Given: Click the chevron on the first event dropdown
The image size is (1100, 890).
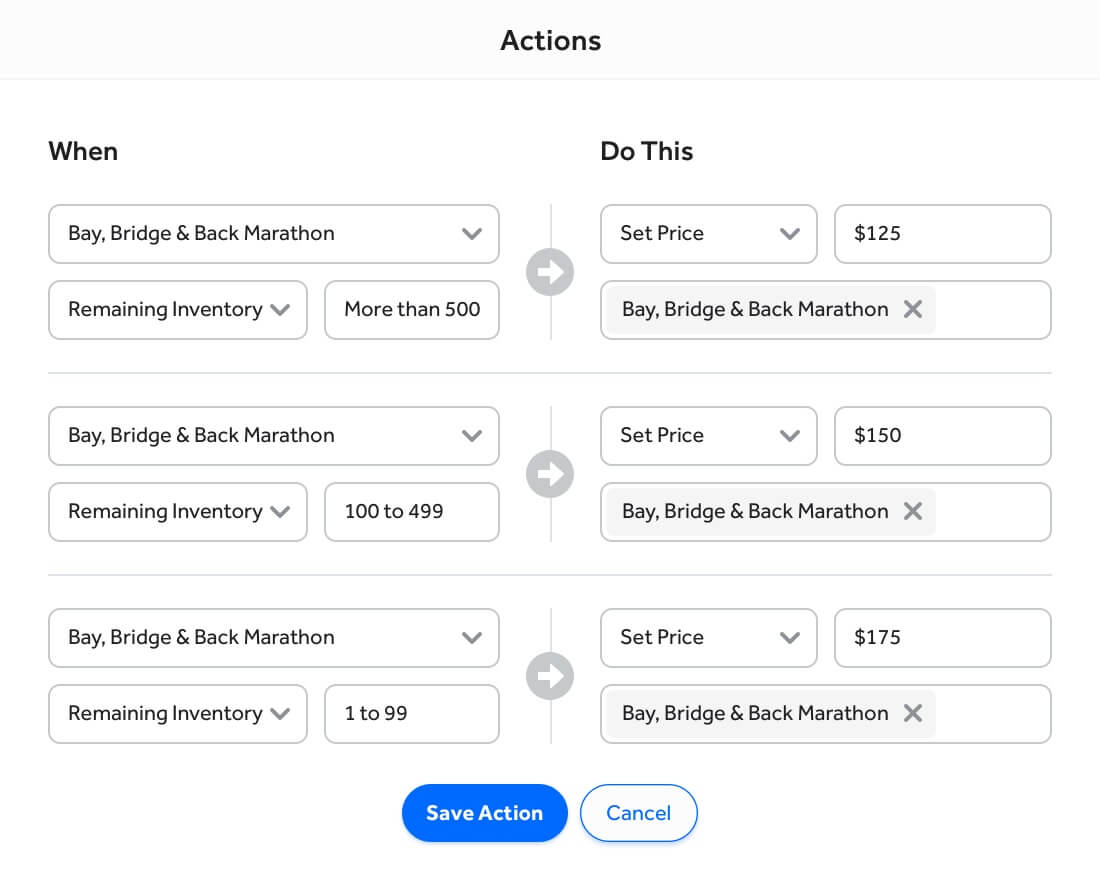Looking at the screenshot, I should pyautogui.click(x=472, y=234).
